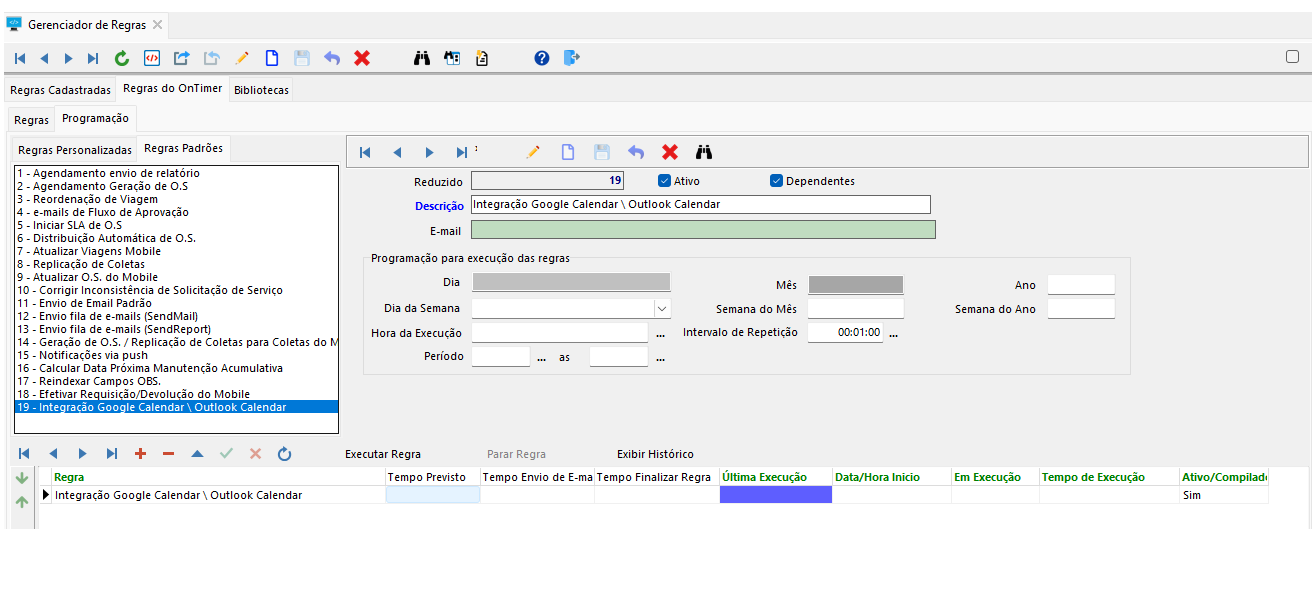Expand the Dia da Semana dropdown

(x=661, y=309)
